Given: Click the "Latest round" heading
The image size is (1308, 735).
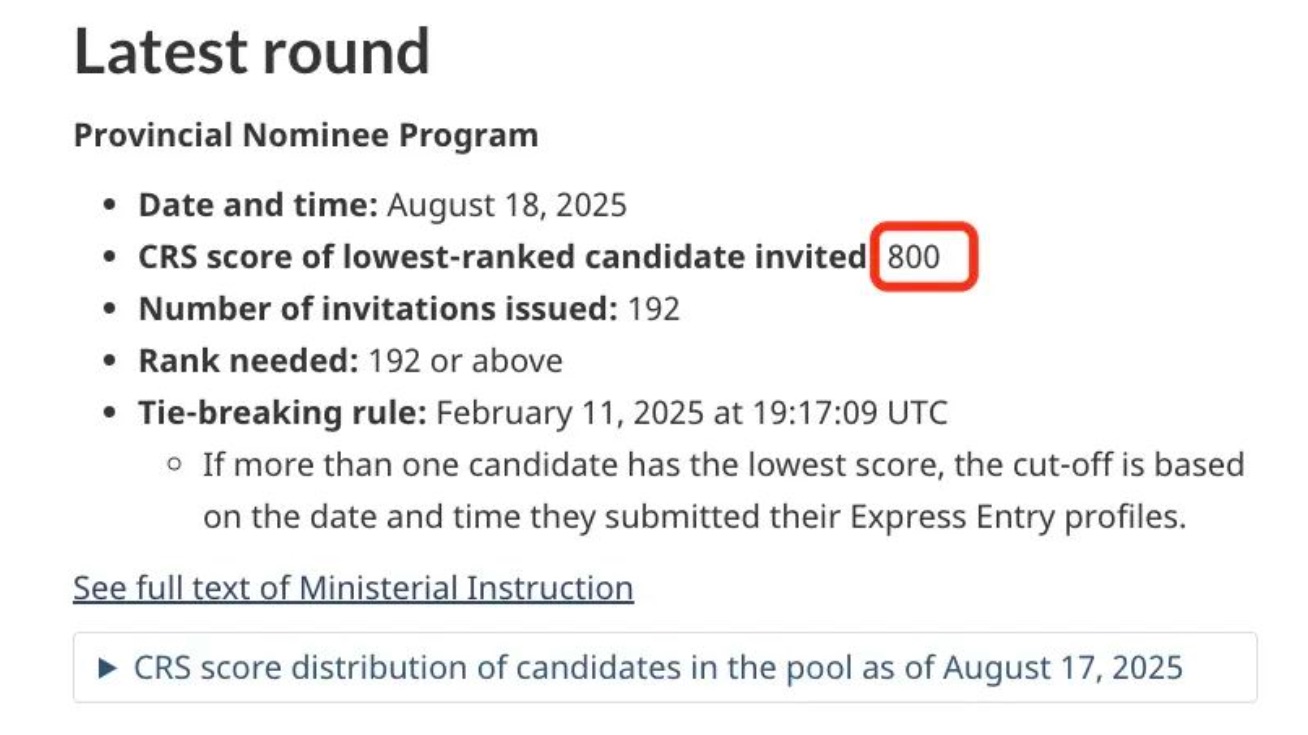Looking at the screenshot, I should click(x=252, y=52).
